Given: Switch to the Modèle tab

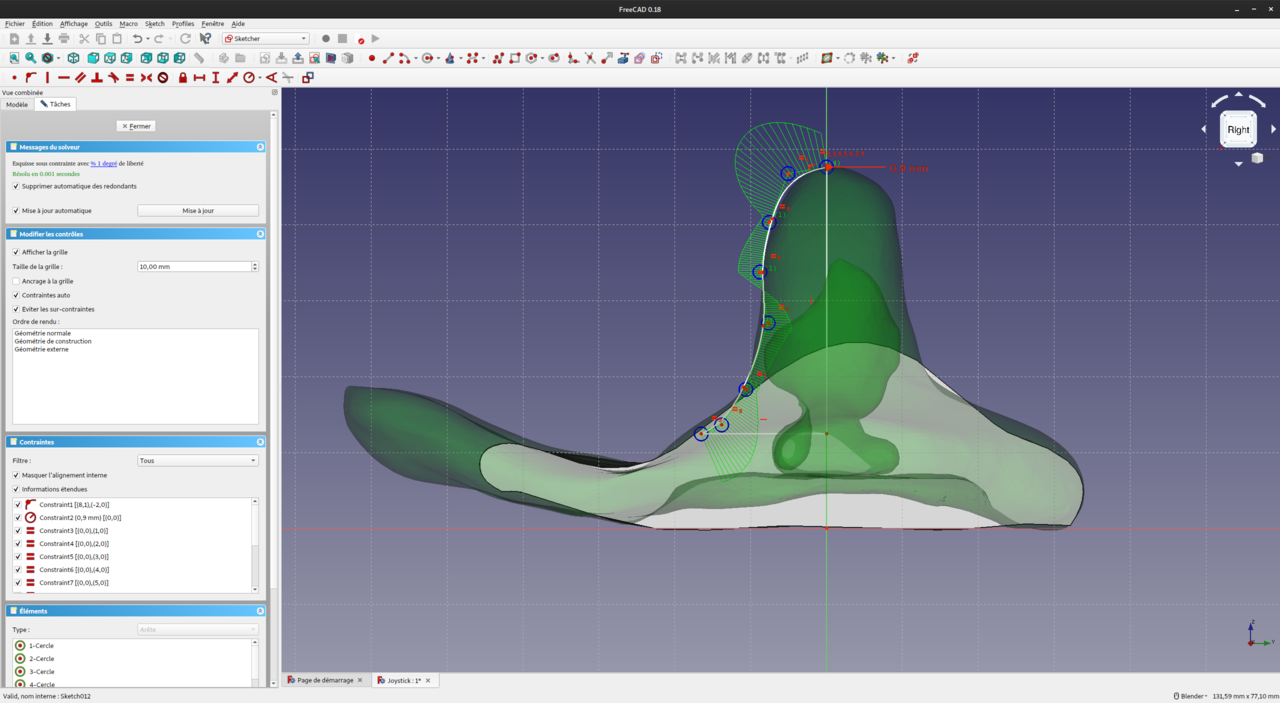Looking at the screenshot, I should pos(17,104).
